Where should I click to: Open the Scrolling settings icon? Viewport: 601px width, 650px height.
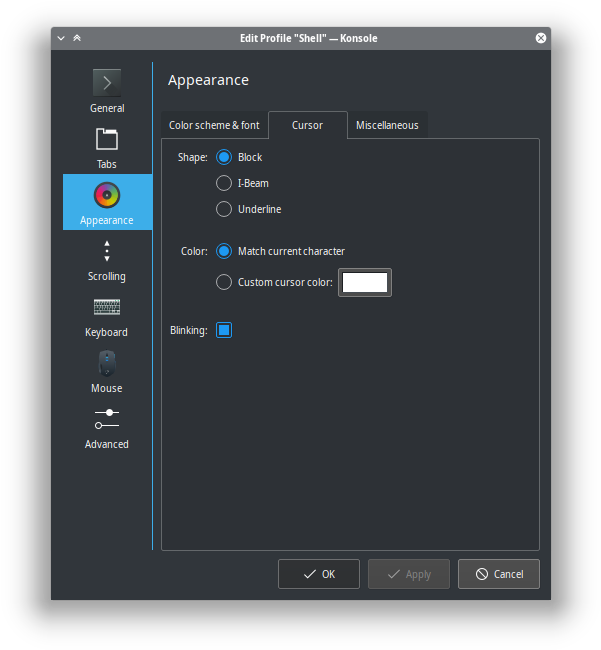click(x=107, y=251)
